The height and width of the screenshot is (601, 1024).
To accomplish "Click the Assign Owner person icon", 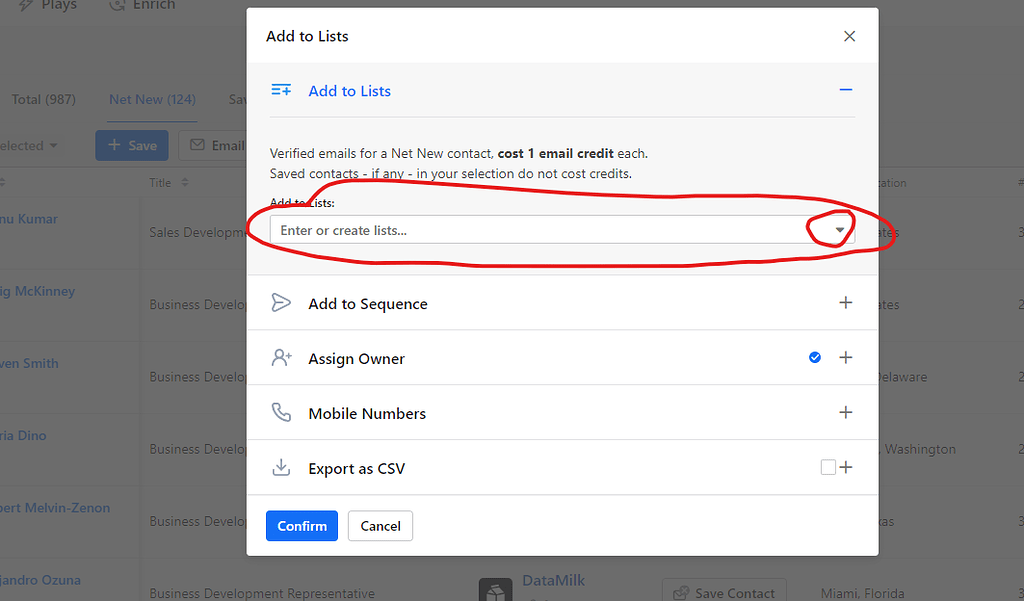I will tap(282, 357).
